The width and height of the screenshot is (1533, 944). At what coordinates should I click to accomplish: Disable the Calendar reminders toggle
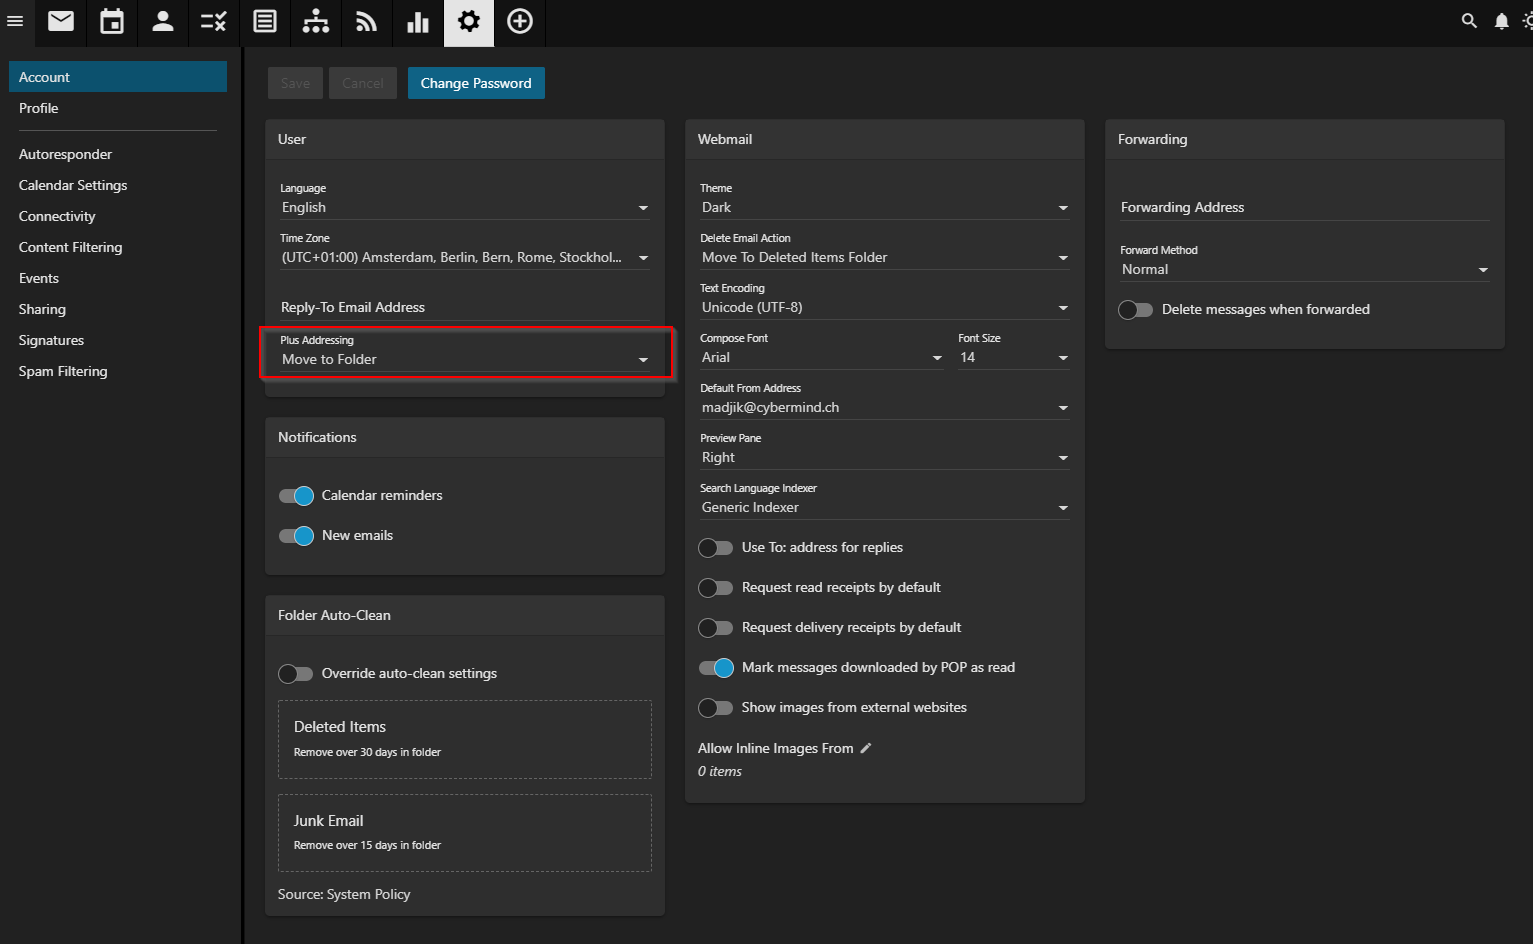click(296, 496)
